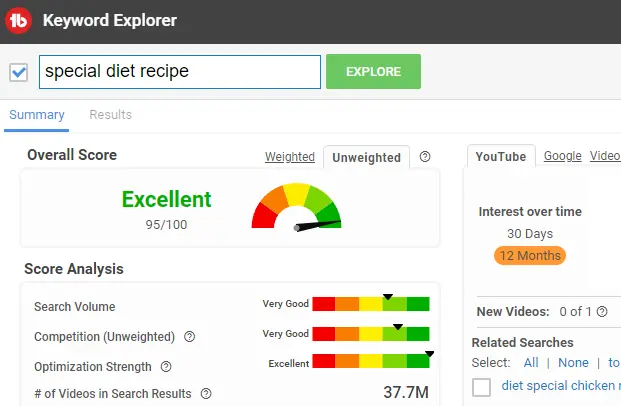Click the Optimization Strength rating bar

[x=371, y=361]
